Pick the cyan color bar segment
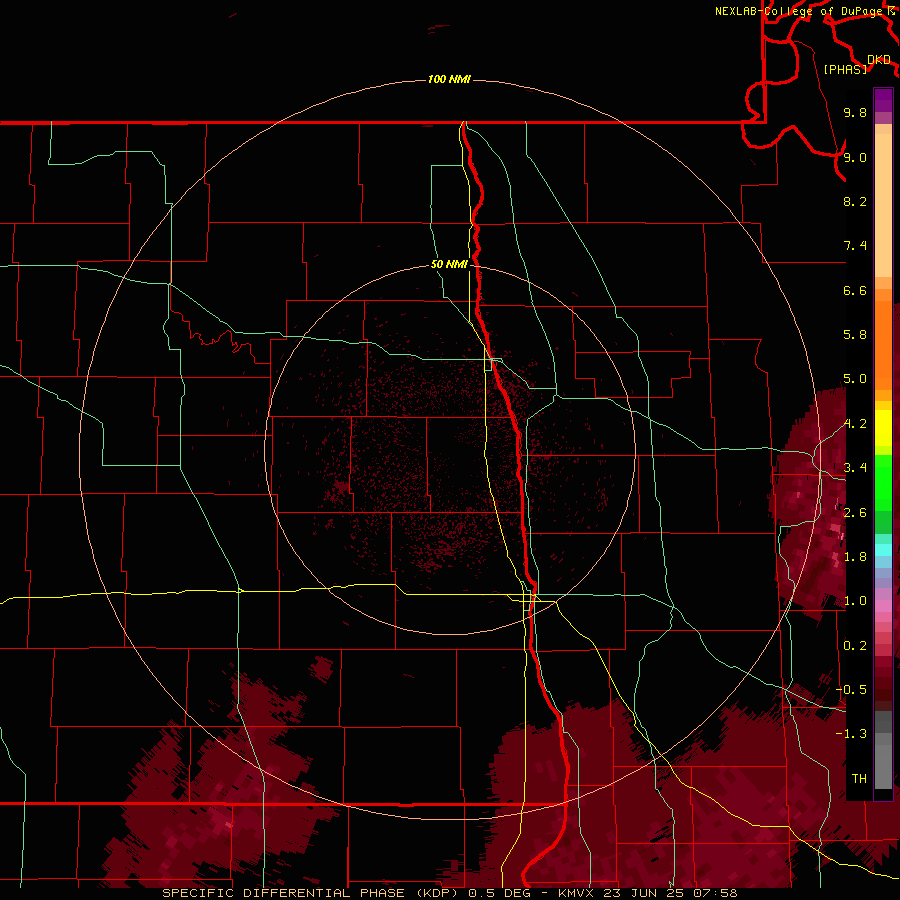 [x=883, y=550]
